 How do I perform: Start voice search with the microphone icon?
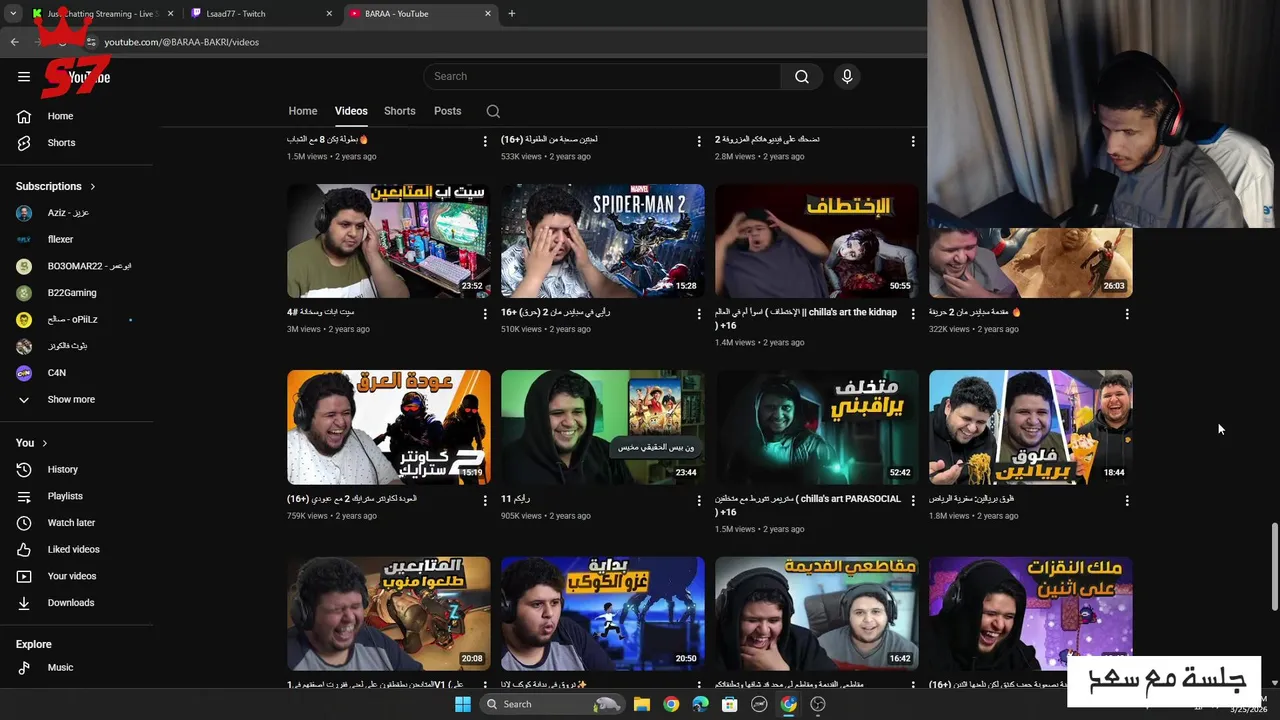847,77
